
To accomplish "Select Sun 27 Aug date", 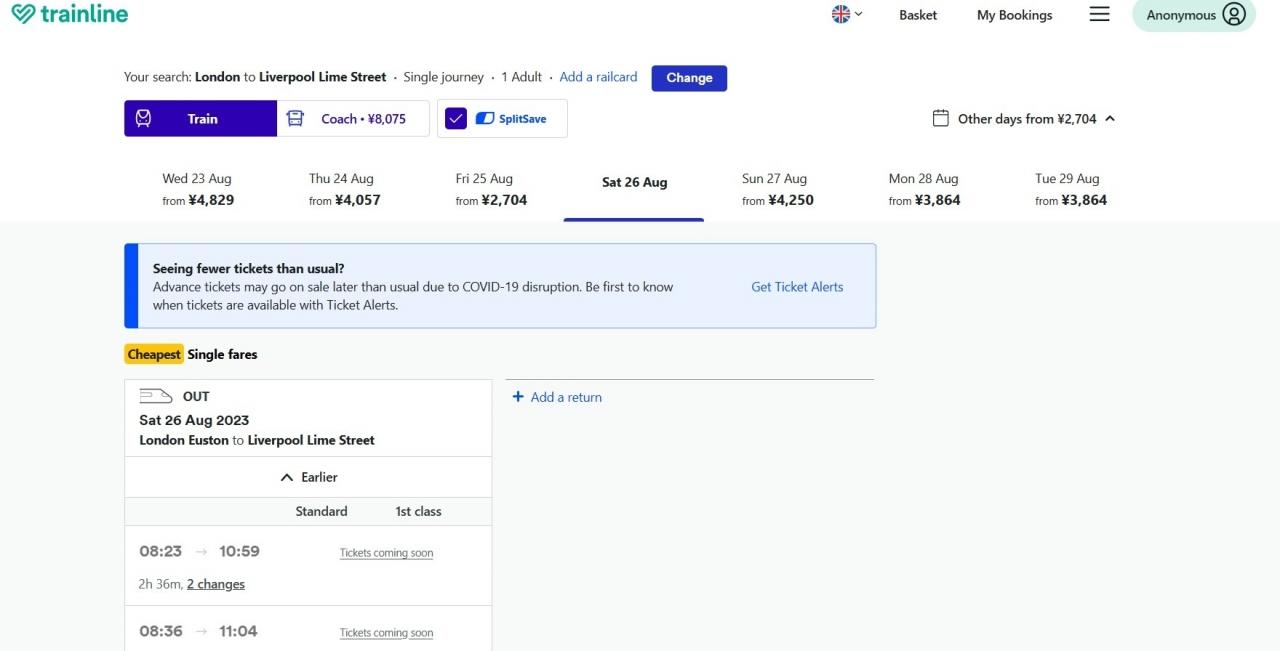I will [777, 189].
